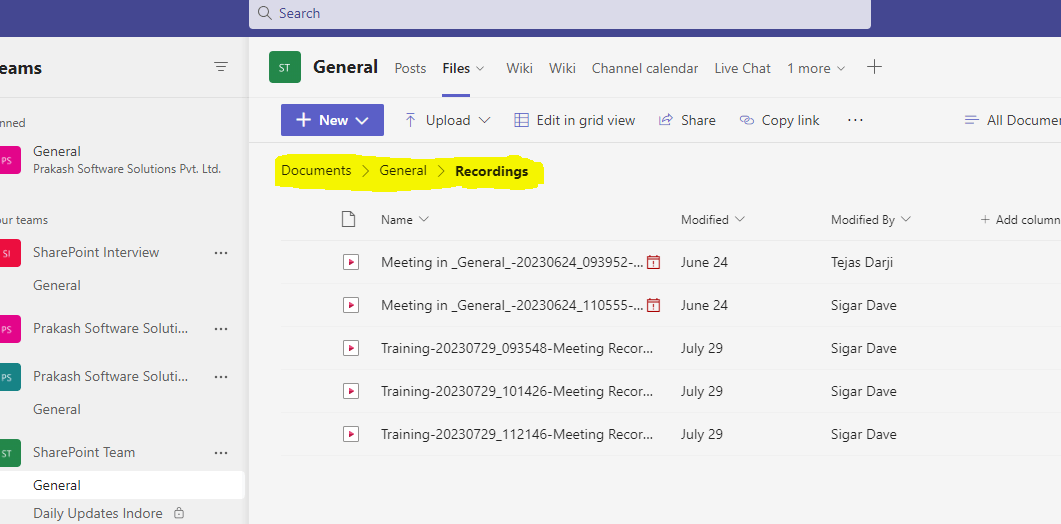Click the ST team avatar in channel header

pyautogui.click(x=285, y=68)
